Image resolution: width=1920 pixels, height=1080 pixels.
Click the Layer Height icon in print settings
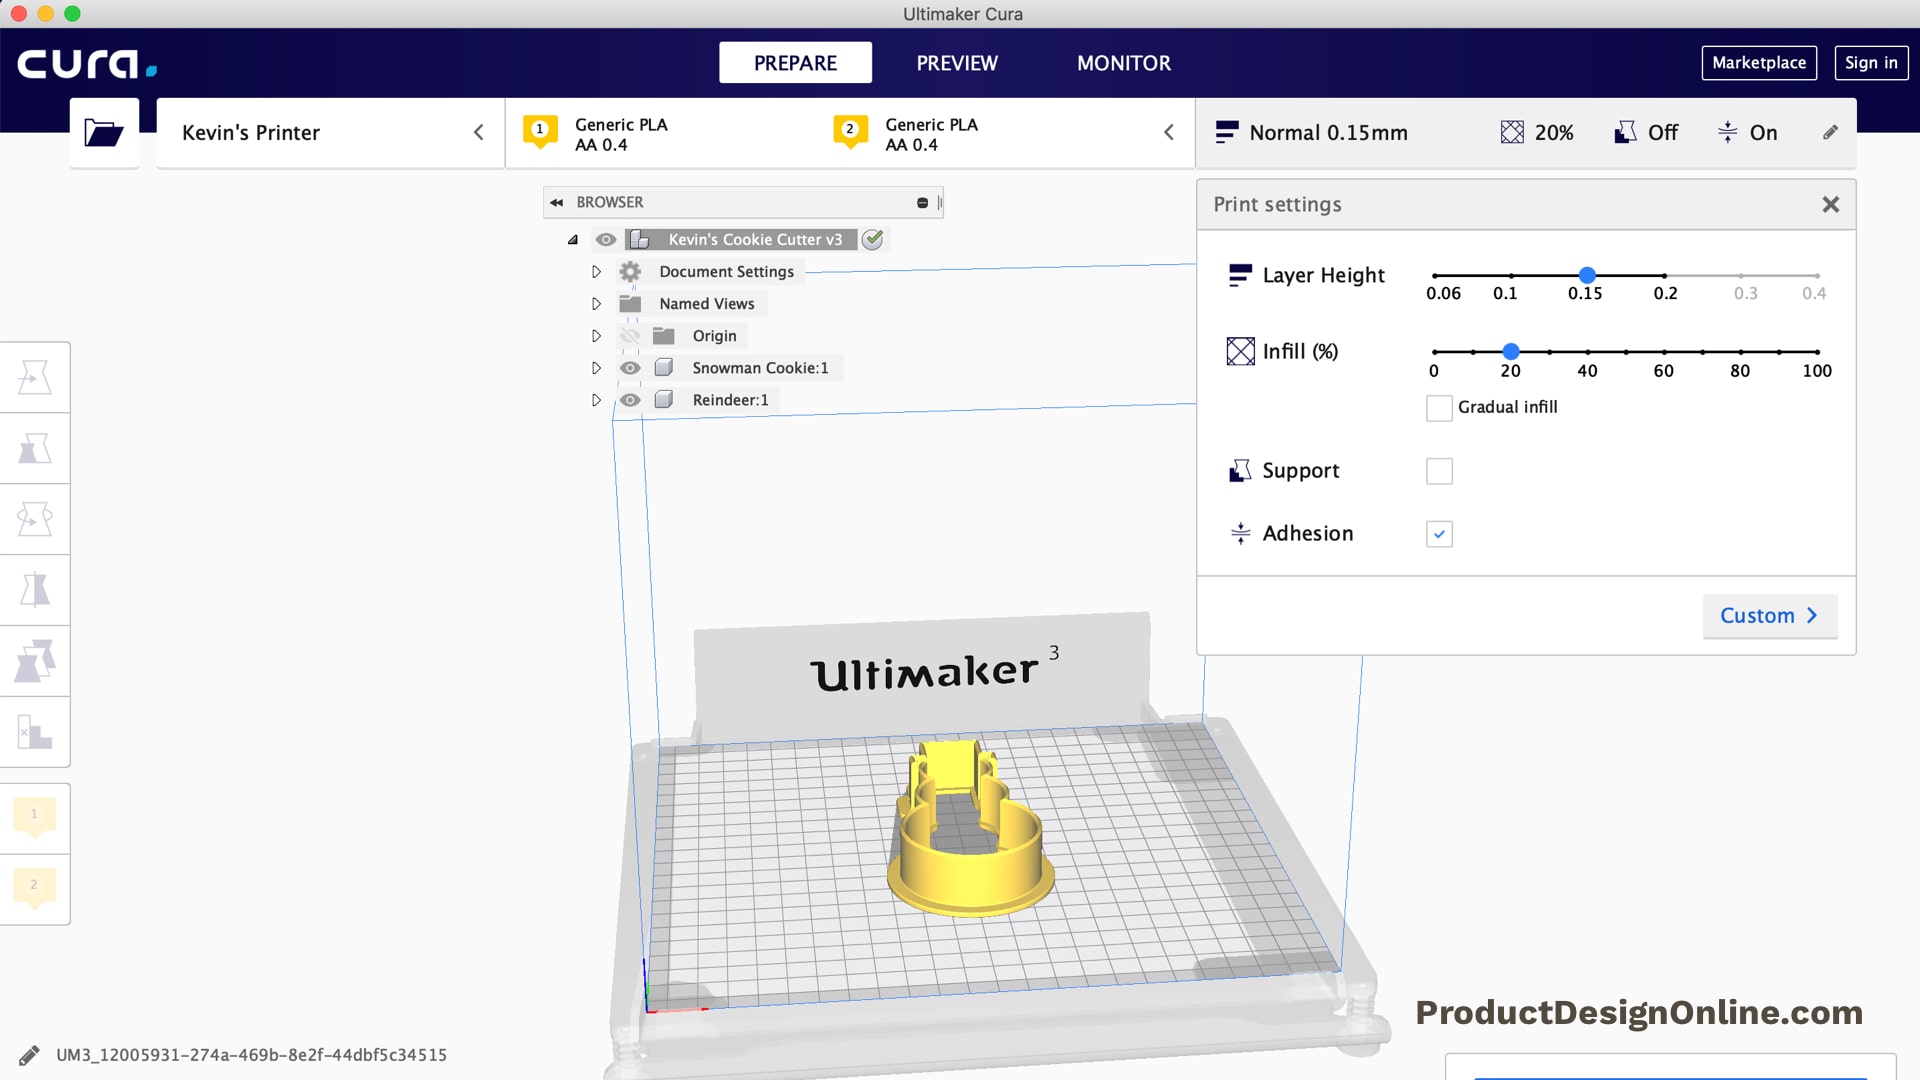(1240, 275)
